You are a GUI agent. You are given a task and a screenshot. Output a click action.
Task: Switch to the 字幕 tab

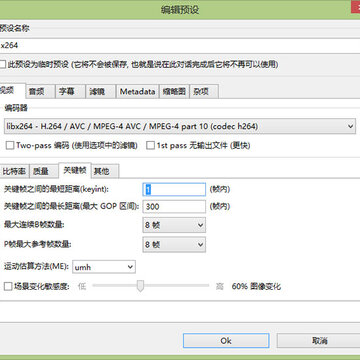pyautogui.click(x=70, y=91)
